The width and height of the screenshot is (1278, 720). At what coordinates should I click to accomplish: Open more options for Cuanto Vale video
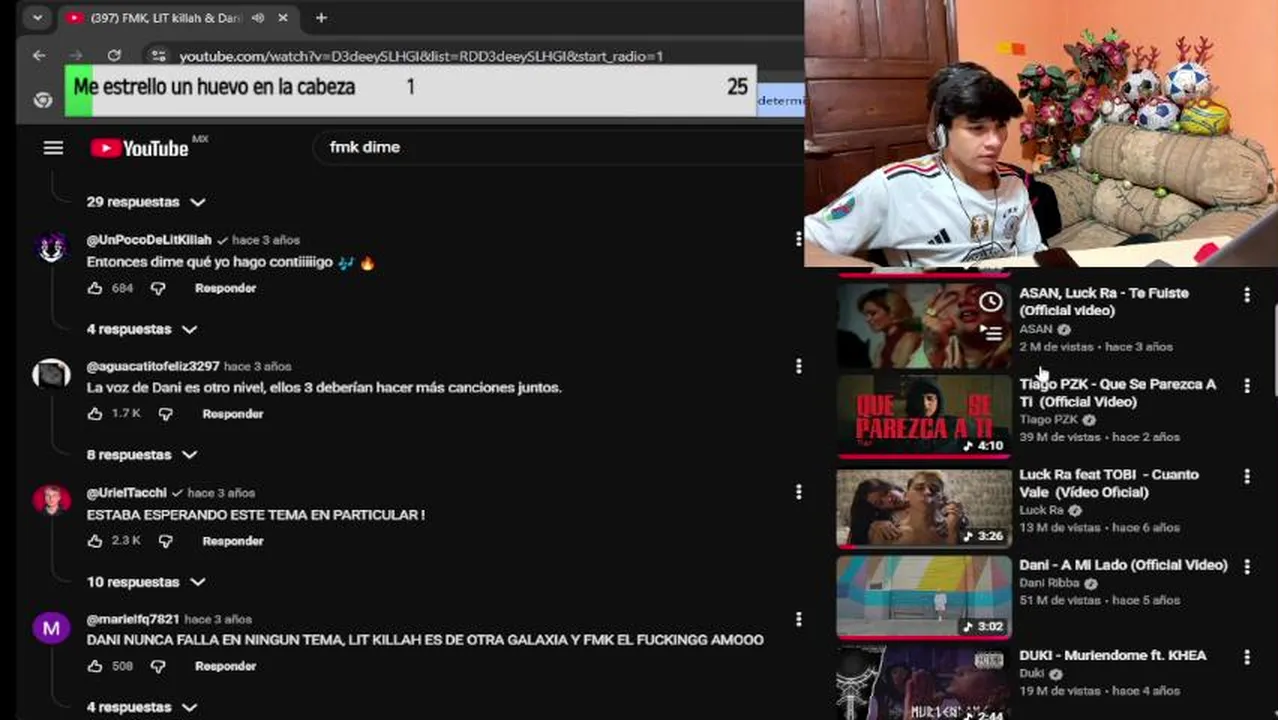(x=1246, y=476)
